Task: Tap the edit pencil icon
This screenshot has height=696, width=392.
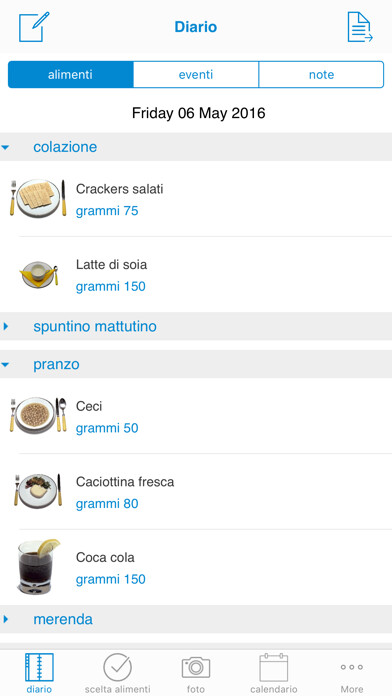Action: pyautogui.click(x=34, y=27)
